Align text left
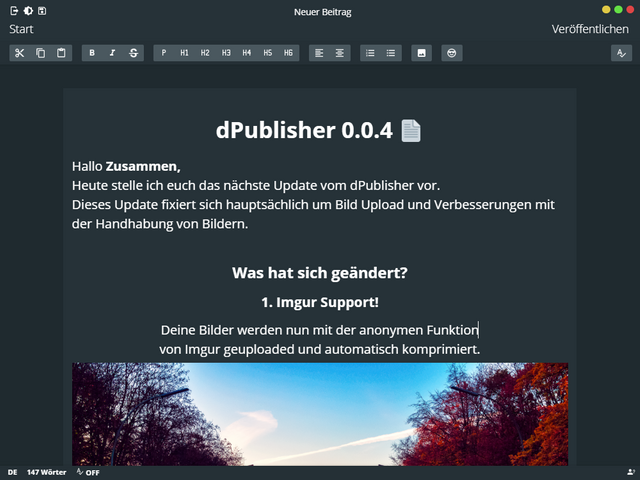 click(x=319, y=53)
